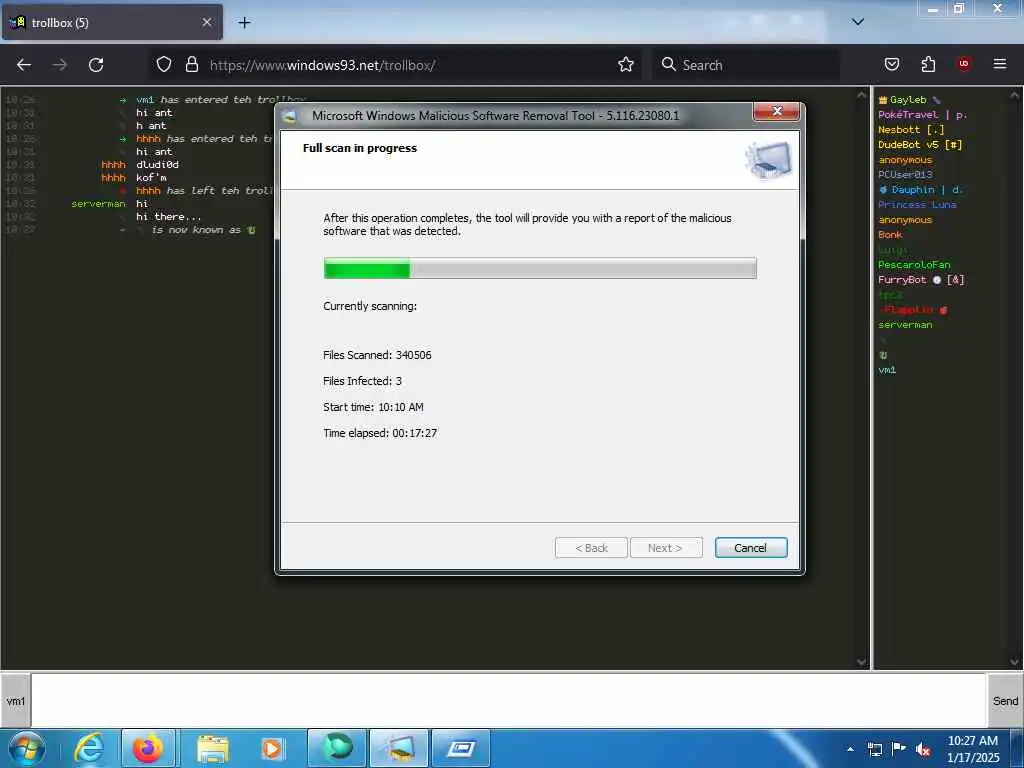
Task: Close the Malicious Software Removal Tool dialog
Action: tap(776, 112)
